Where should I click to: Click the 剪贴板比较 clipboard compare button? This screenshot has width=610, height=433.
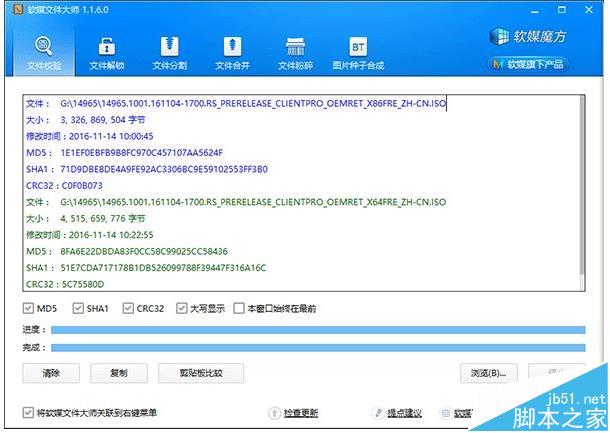pyautogui.click(x=201, y=373)
